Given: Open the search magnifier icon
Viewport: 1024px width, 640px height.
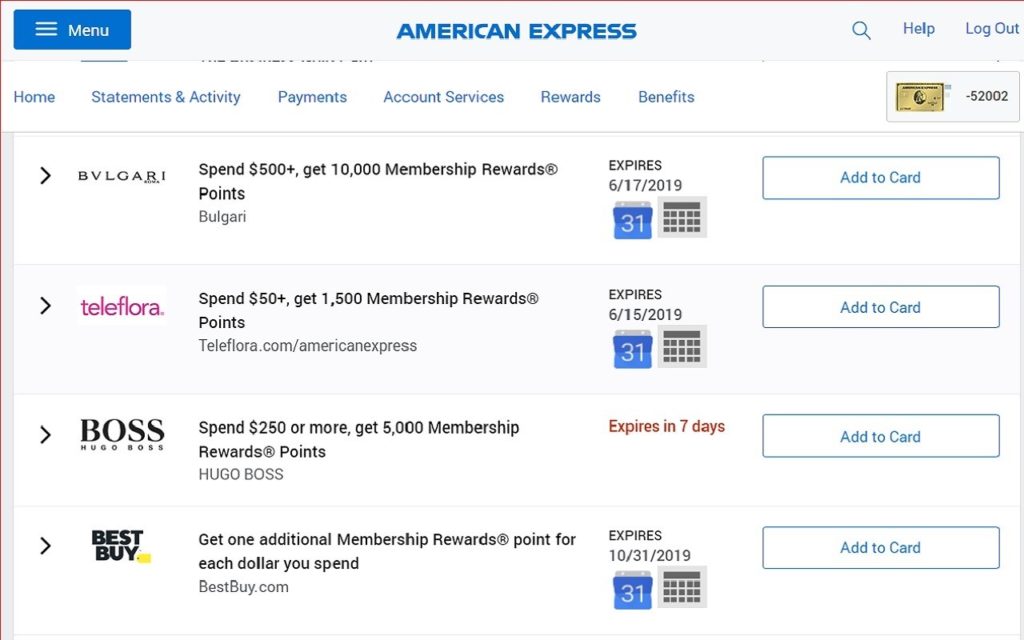Looking at the screenshot, I should click(860, 29).
